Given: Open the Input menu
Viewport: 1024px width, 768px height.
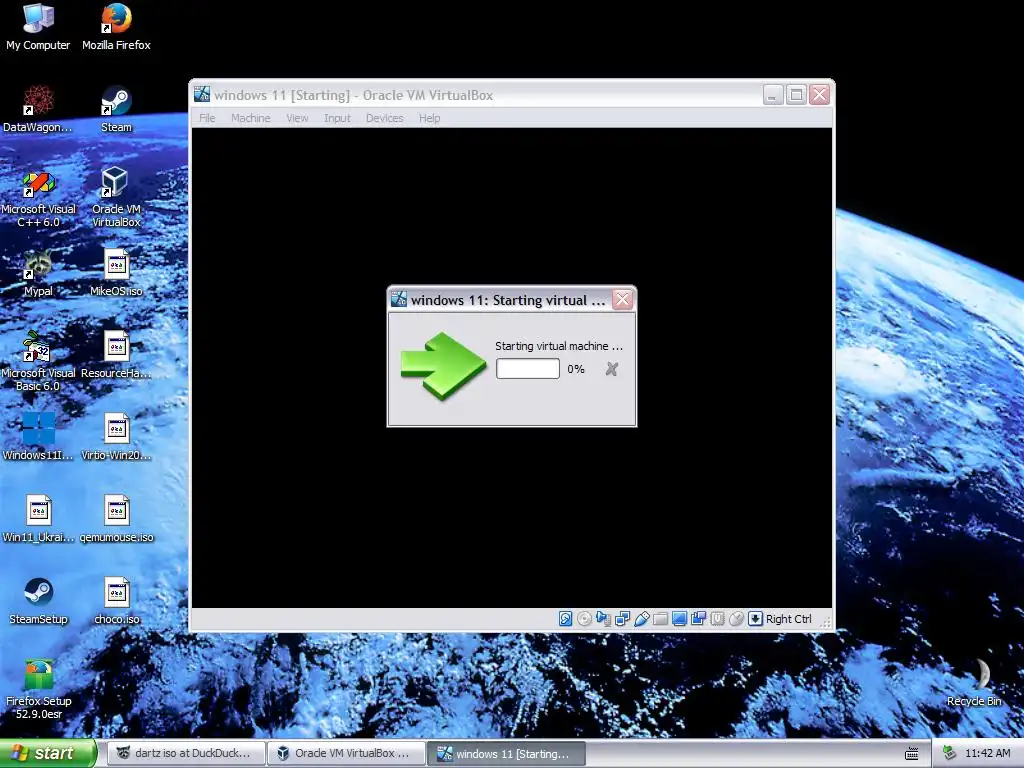Looking at the screenshot, I should click(337, 118).
